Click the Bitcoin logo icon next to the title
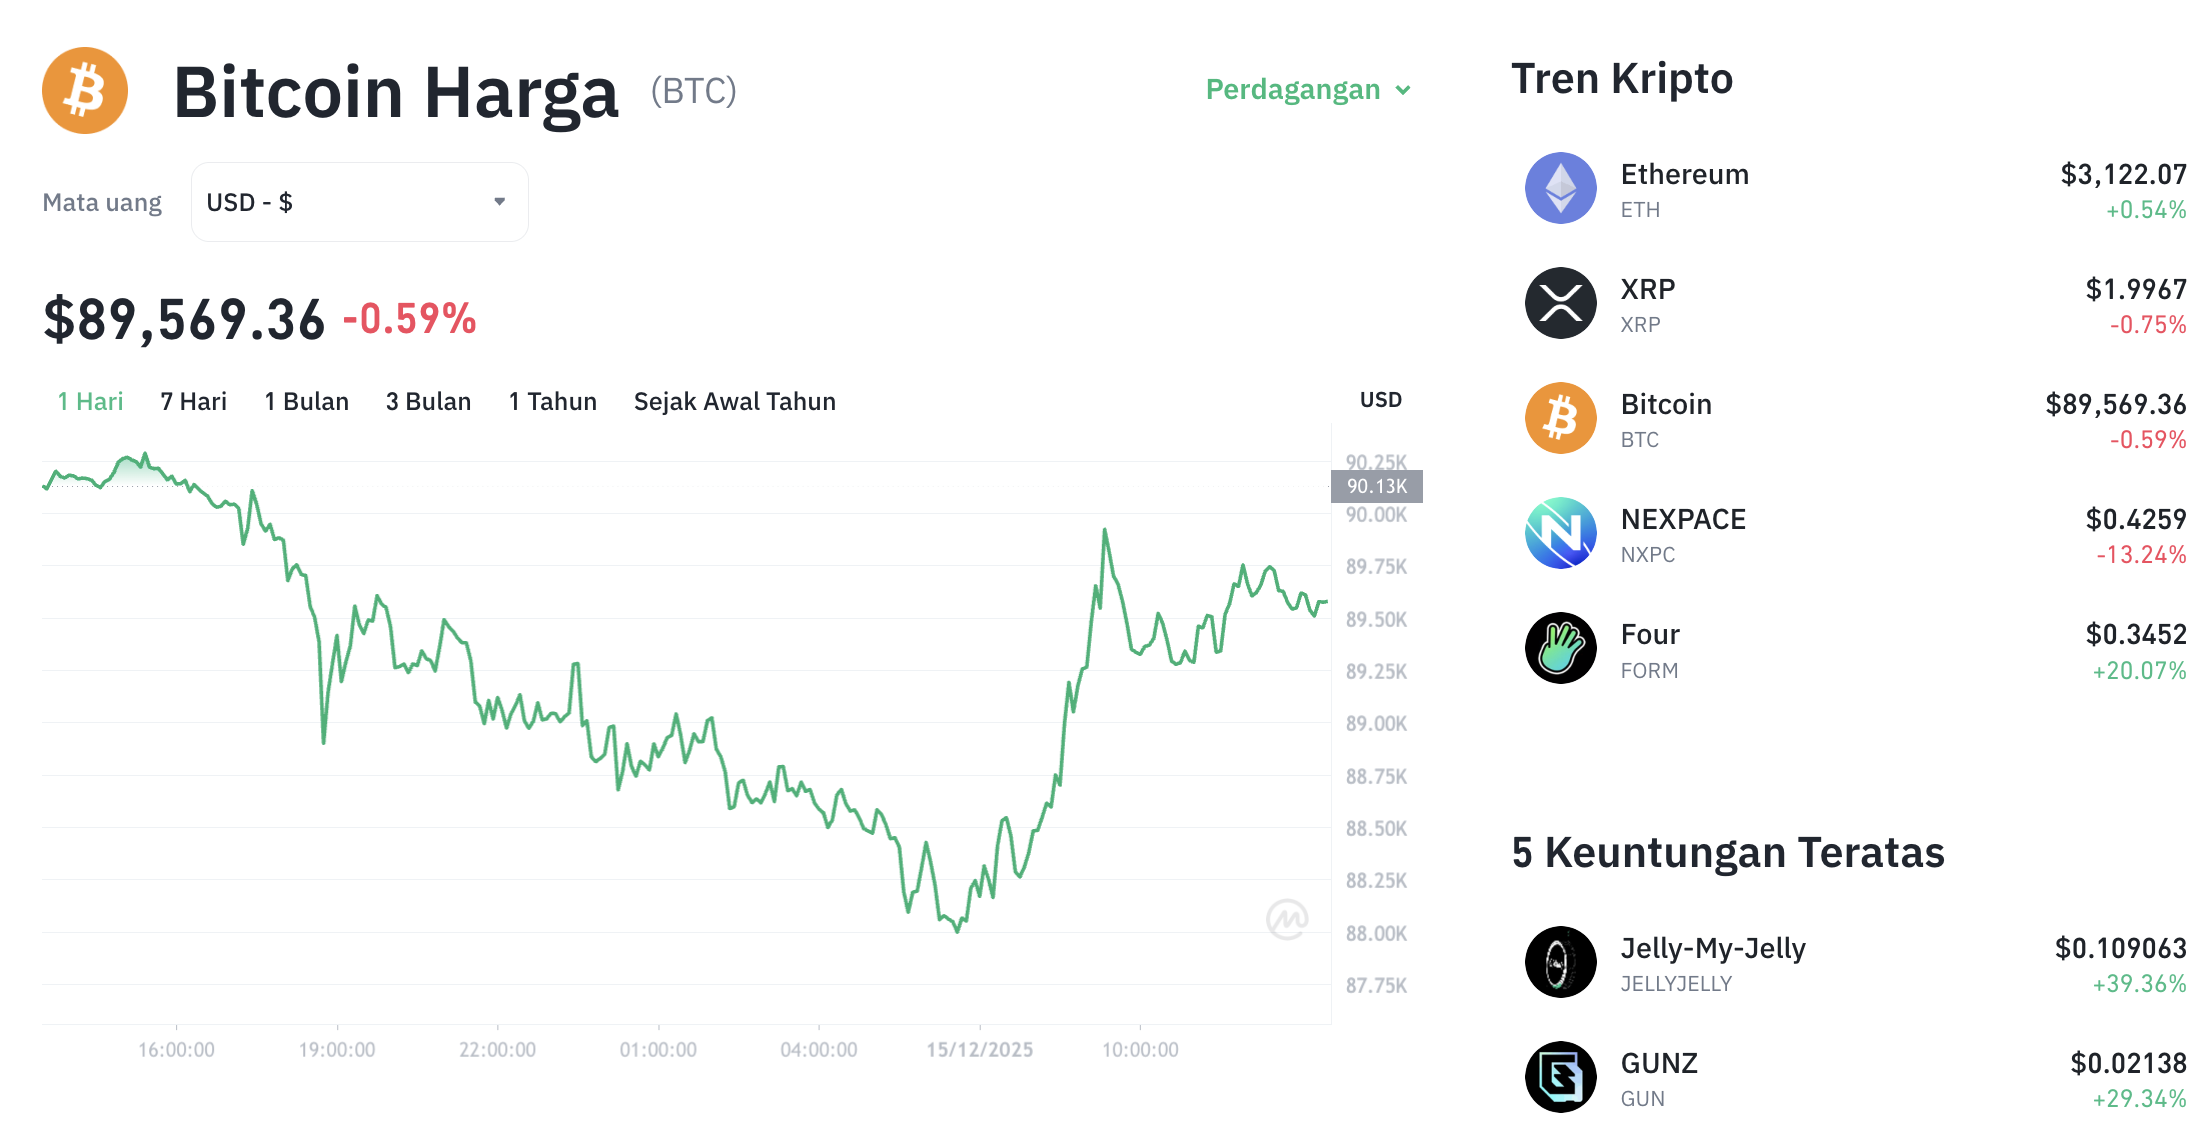Viewport: 2202px width, 1130px height. click(x=85, y=90)
